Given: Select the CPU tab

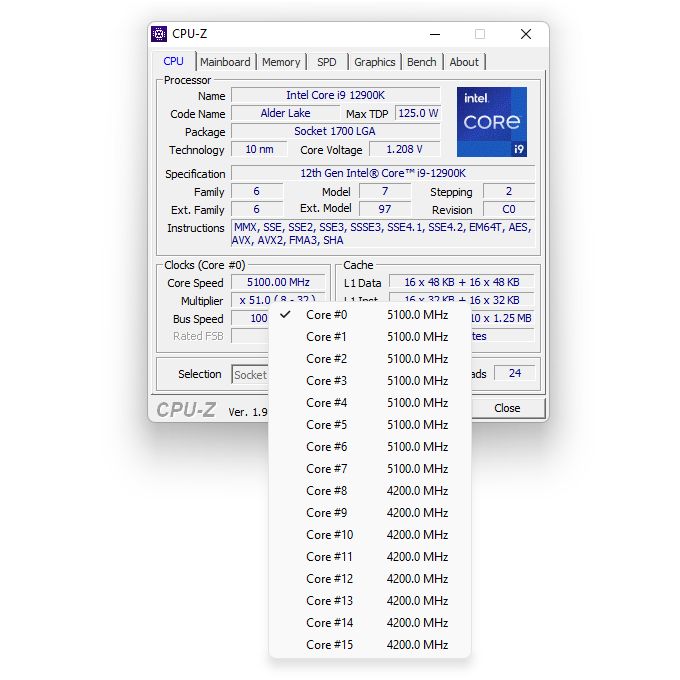Looking at the screenshot, I should [x=173, y=61].
